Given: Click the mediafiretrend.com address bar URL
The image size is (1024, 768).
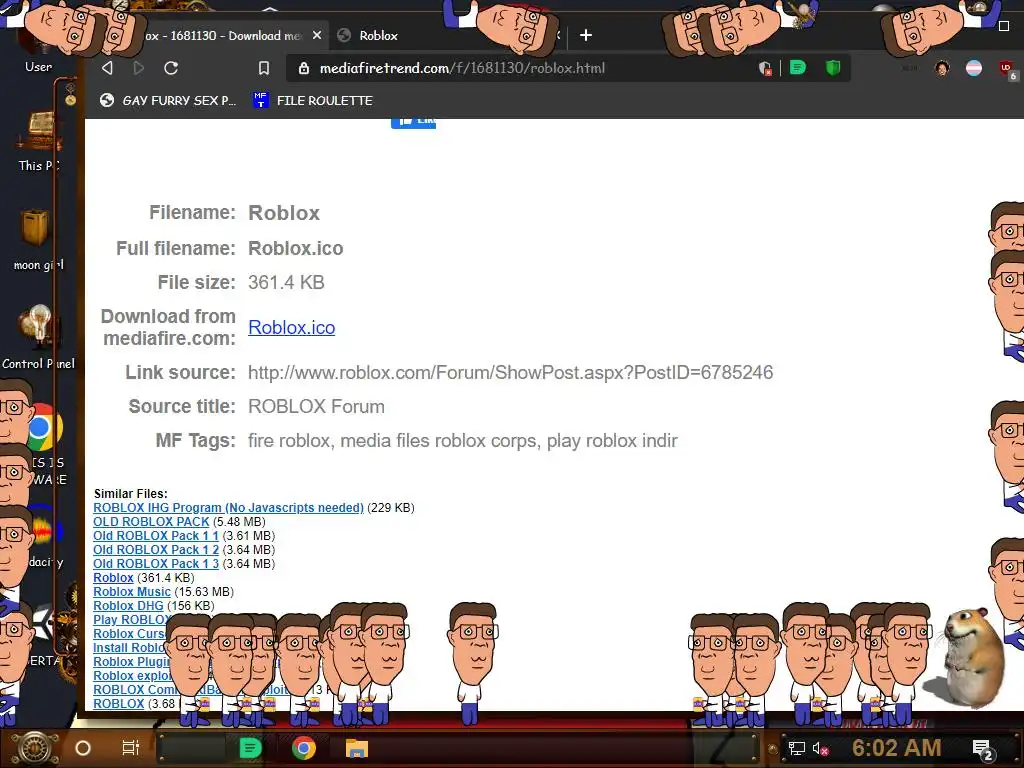Looking at the screenshot, I should [462, 68].
